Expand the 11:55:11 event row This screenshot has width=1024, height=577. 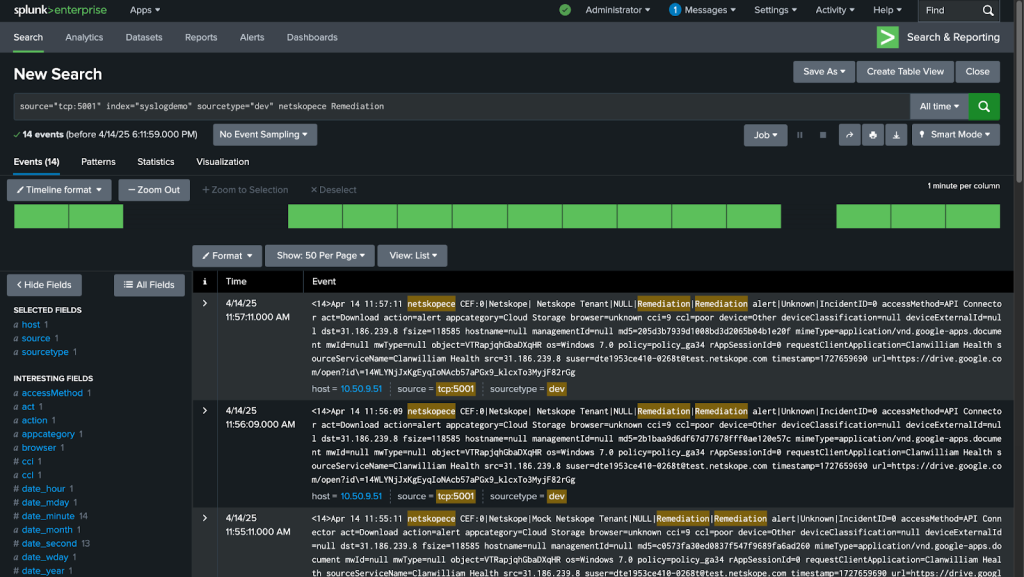(x=204, y=518)
